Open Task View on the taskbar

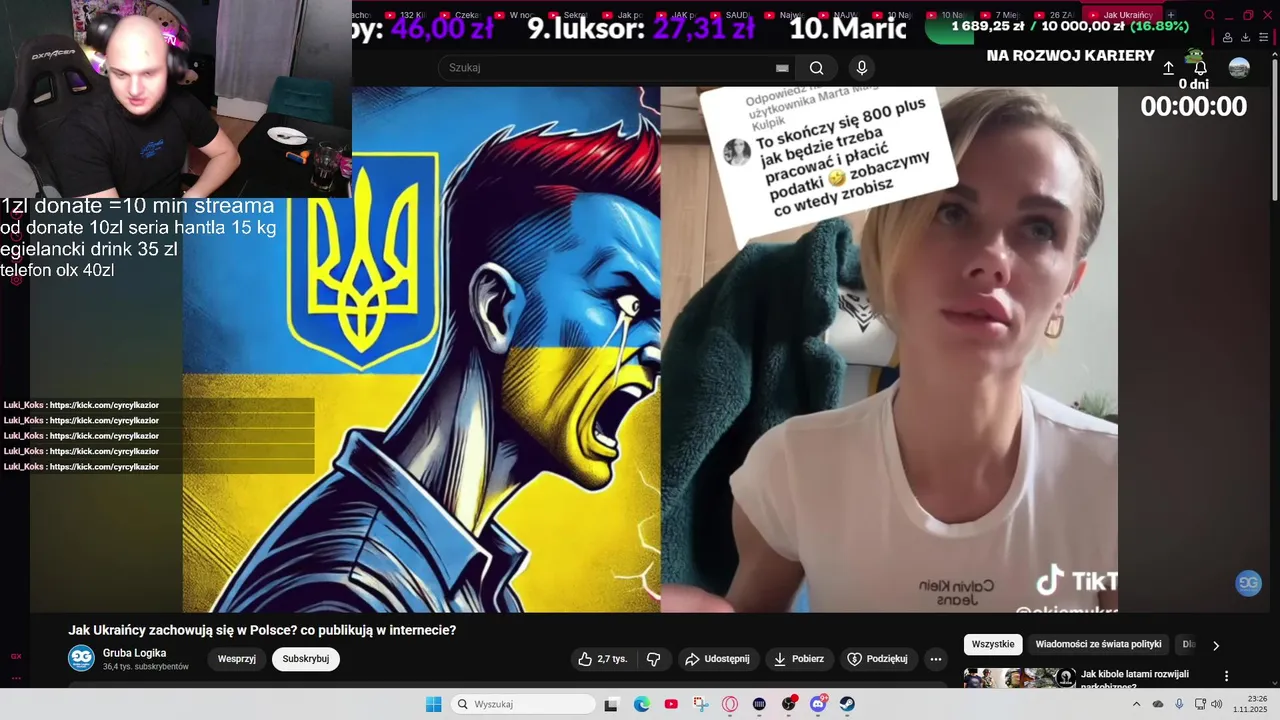pos(611,704)
